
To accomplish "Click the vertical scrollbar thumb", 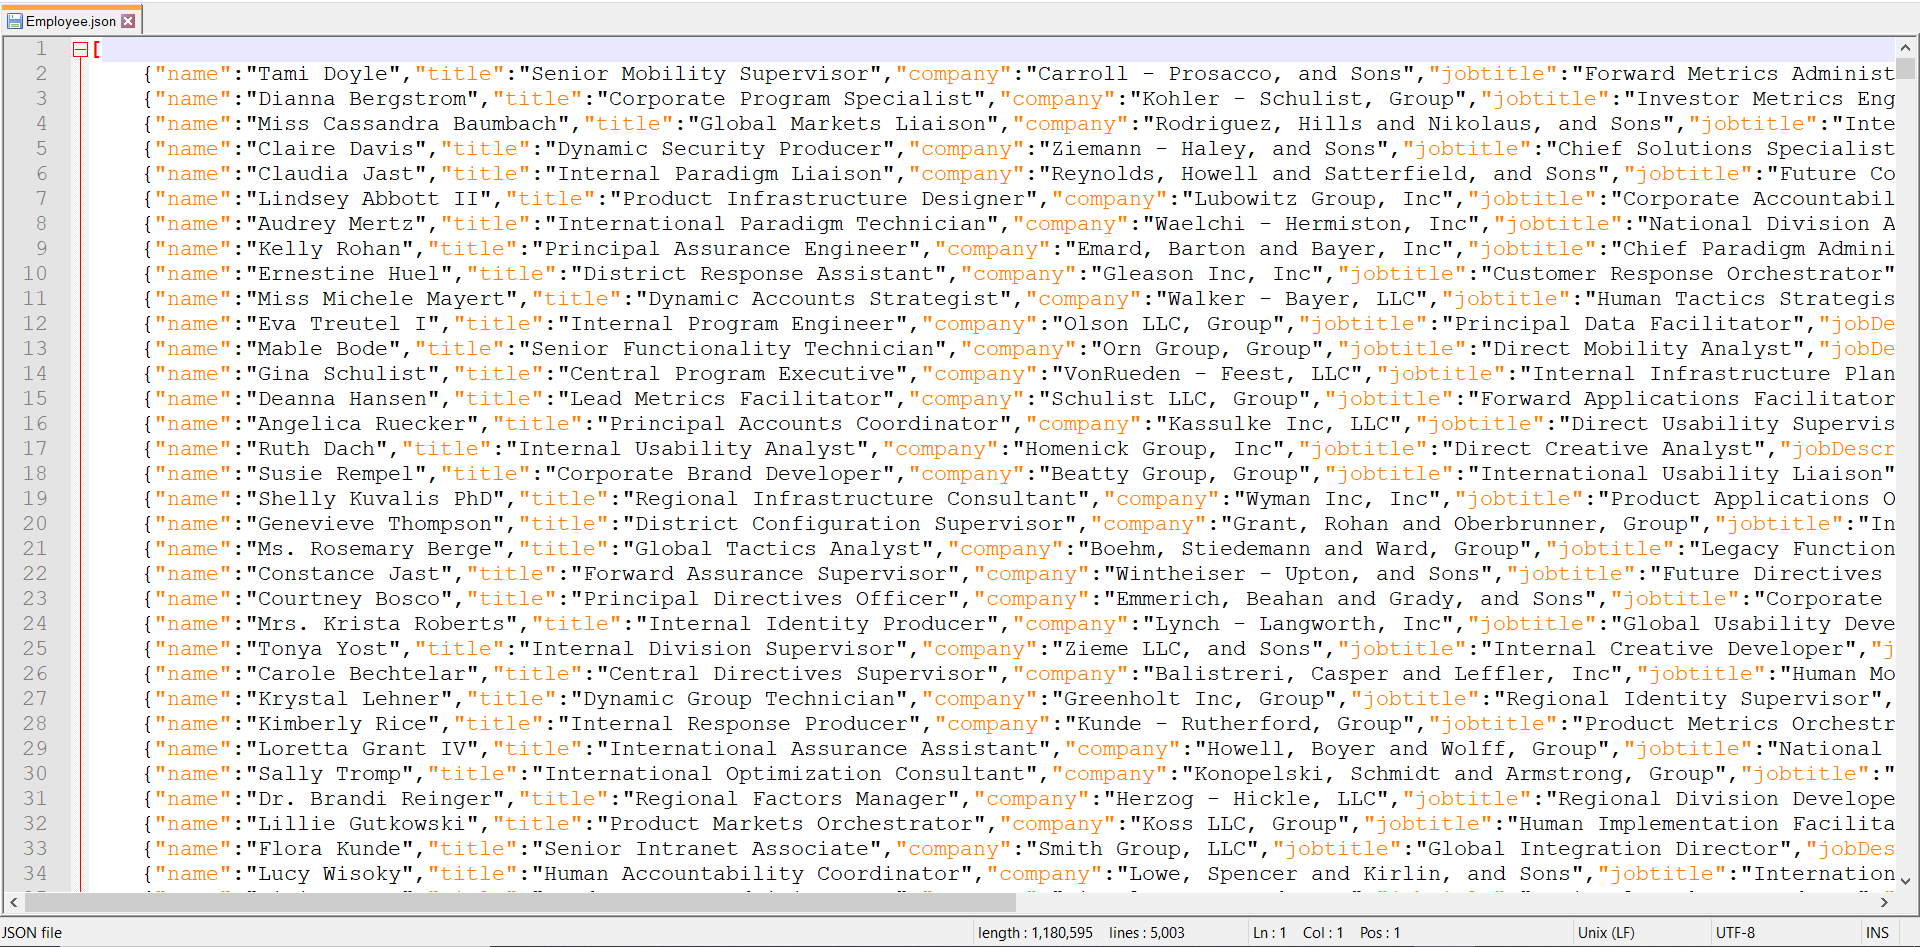I will [1905, 68].
